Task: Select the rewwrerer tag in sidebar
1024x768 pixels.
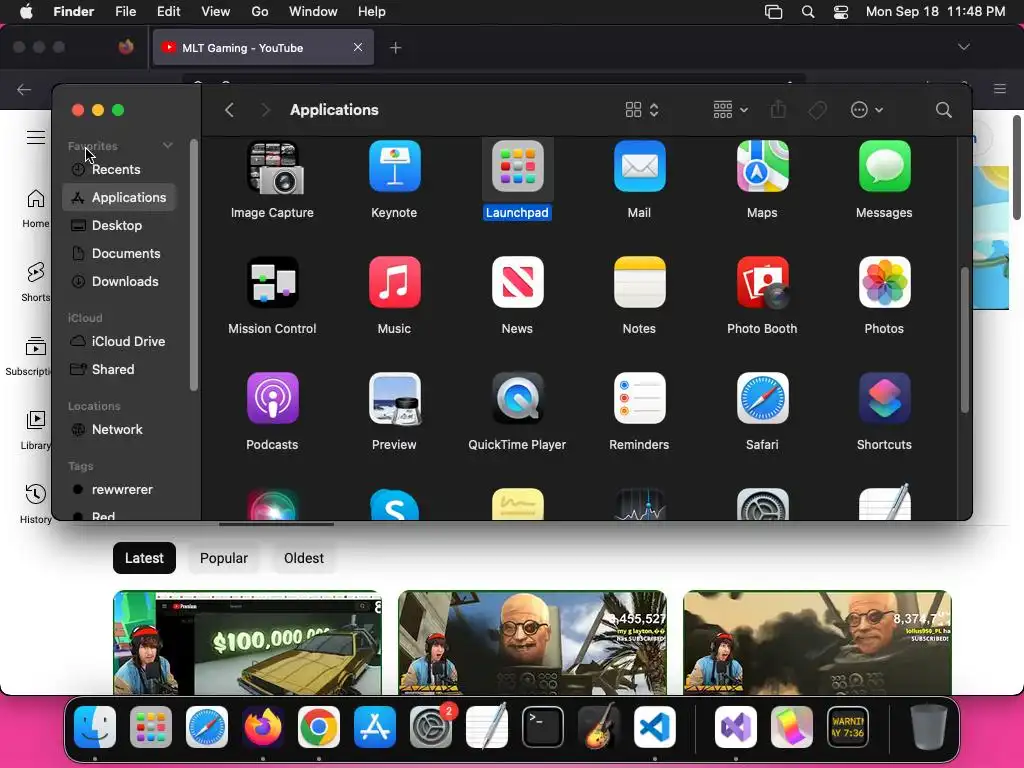Action: tap(119, 490)
